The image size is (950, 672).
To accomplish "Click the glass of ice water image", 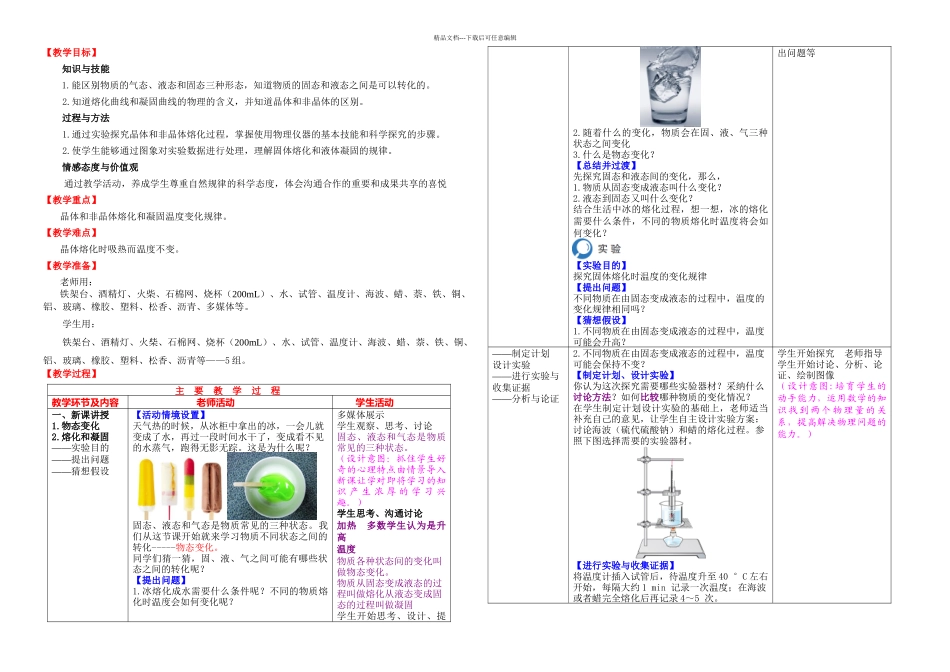I will [x=670, y=87].
